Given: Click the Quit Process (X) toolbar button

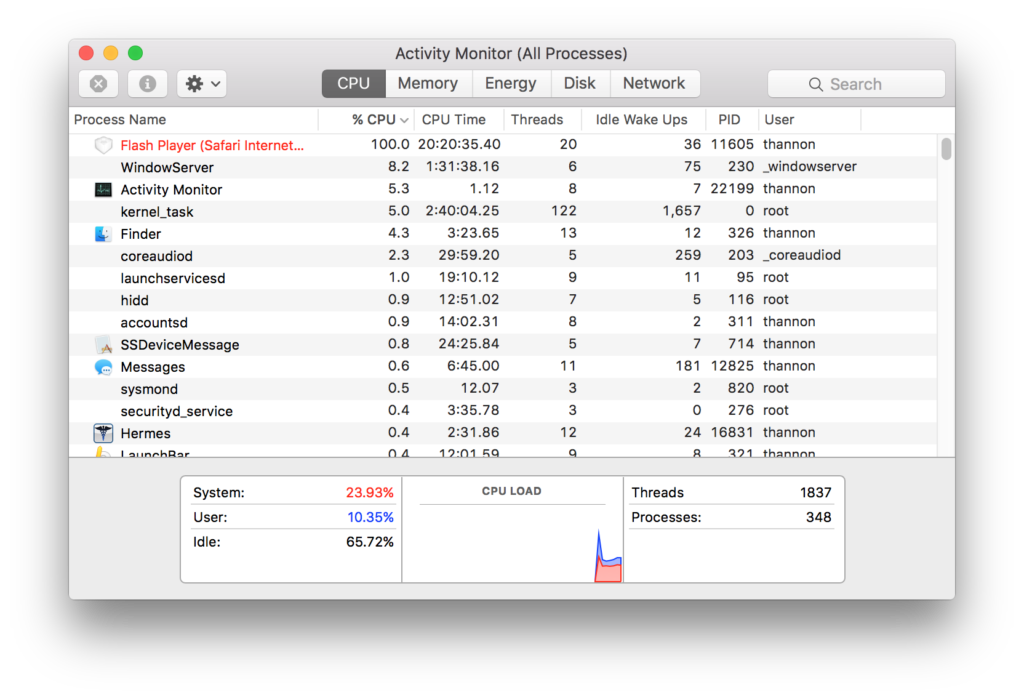Looking at the screenshot, I should coord(99,84).
